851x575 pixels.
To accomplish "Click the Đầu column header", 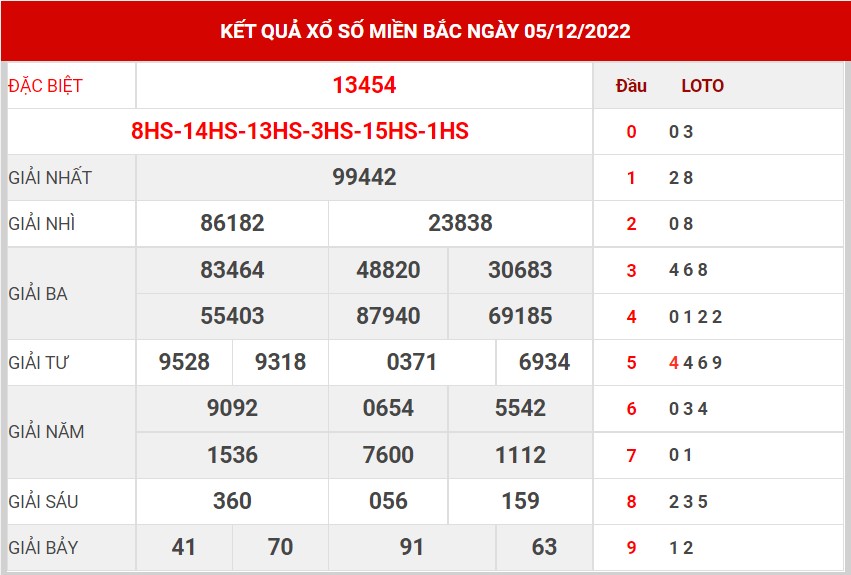I will pyautogui.click(x=631, y=86).
